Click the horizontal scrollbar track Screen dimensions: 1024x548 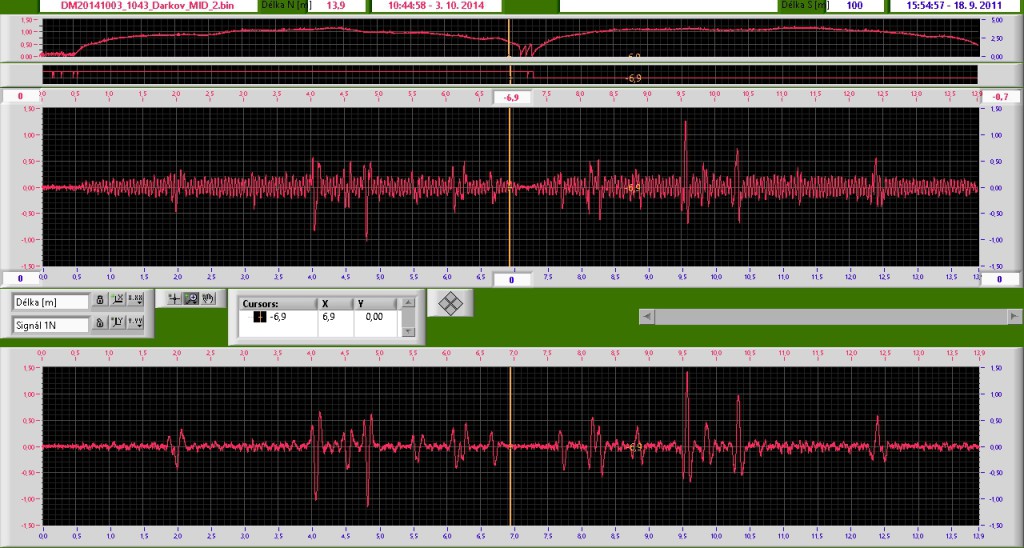pyautogui.click(x=831, y=317)
